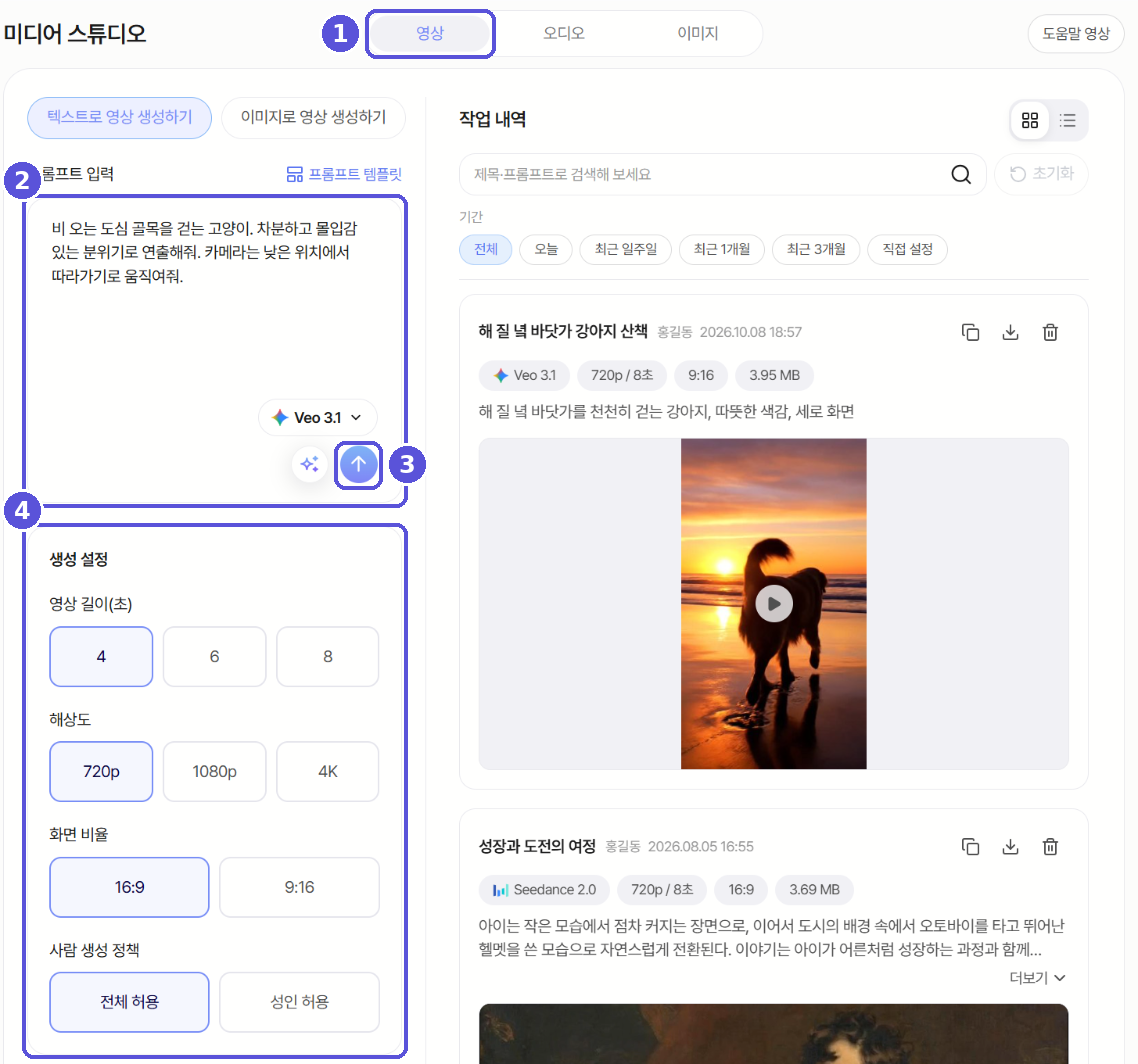Click the AI prompt enhance sparkle icon
The width and height of the screenshot is (1138, 1064).
point(310,465)
